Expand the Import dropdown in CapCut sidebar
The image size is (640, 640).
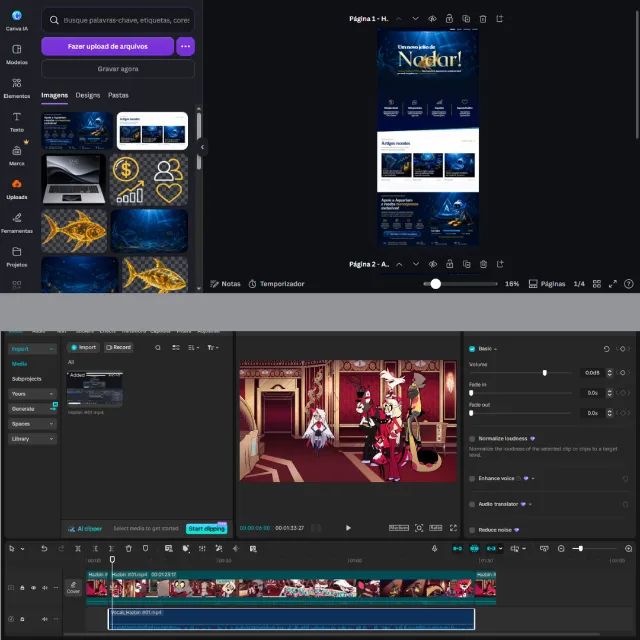click(51, 349)
